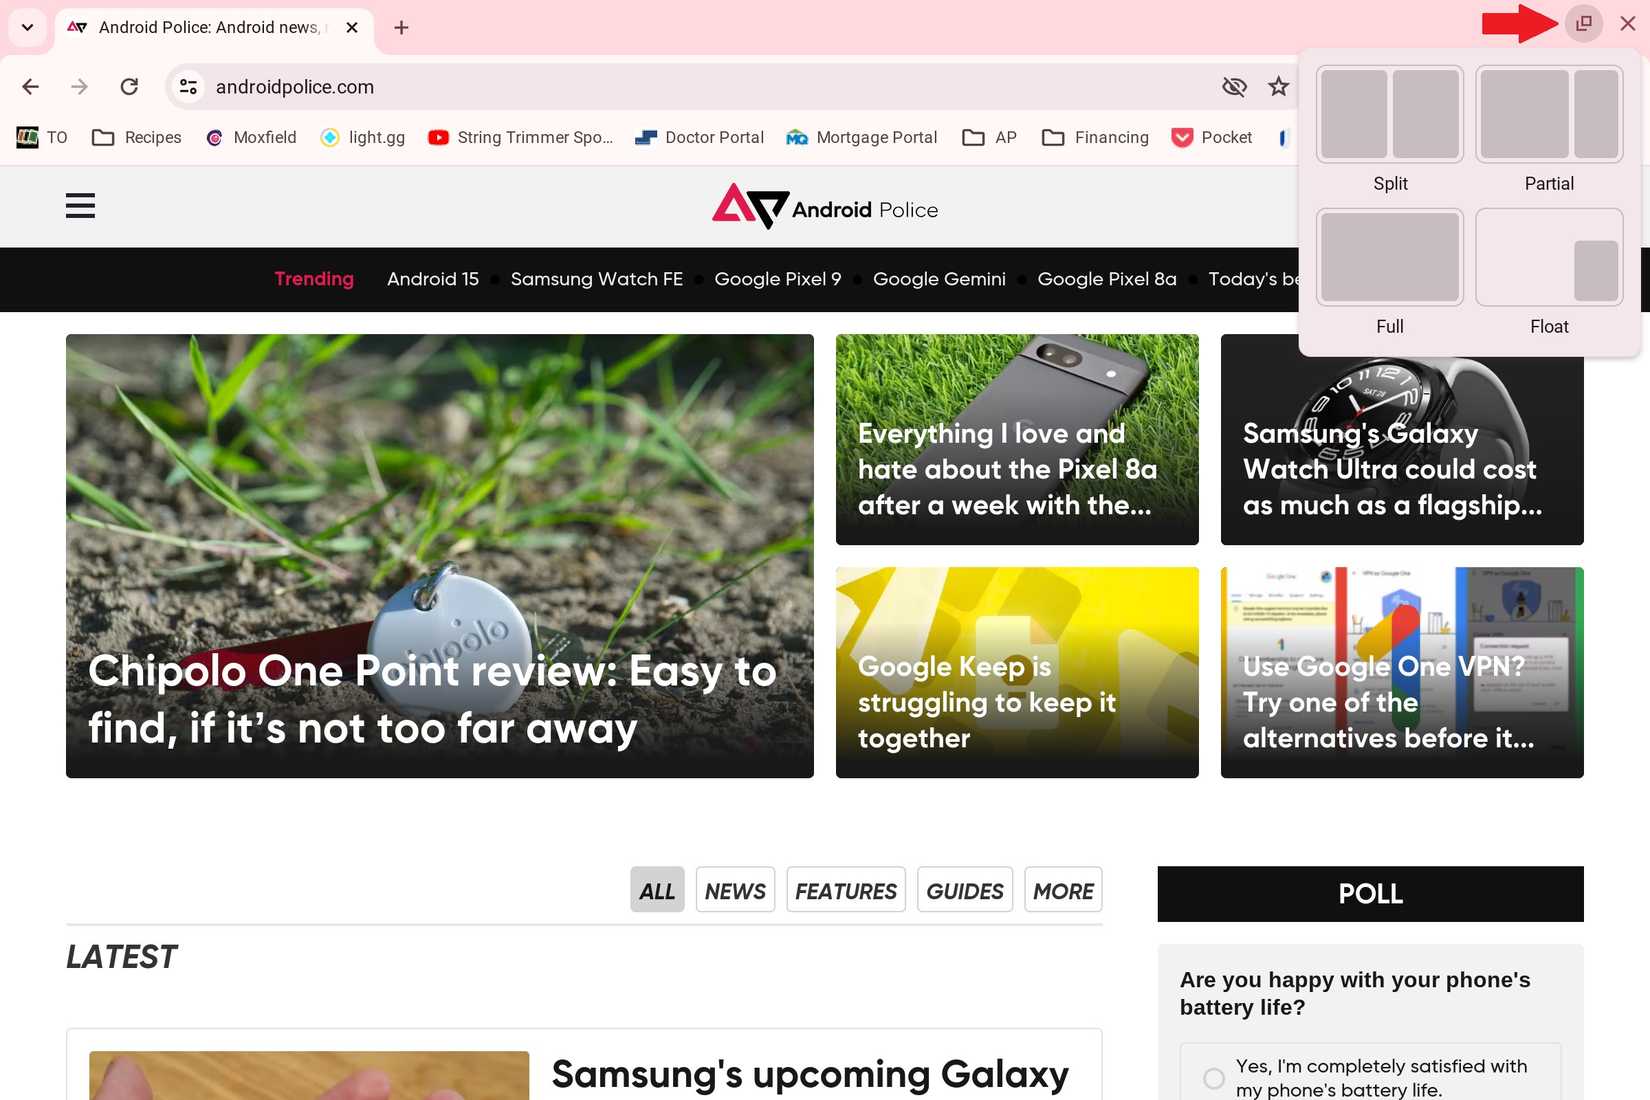Open Pocket from the bookmarks bar
This screenshot has width=1650, height=1100.
pos(1211,137)
